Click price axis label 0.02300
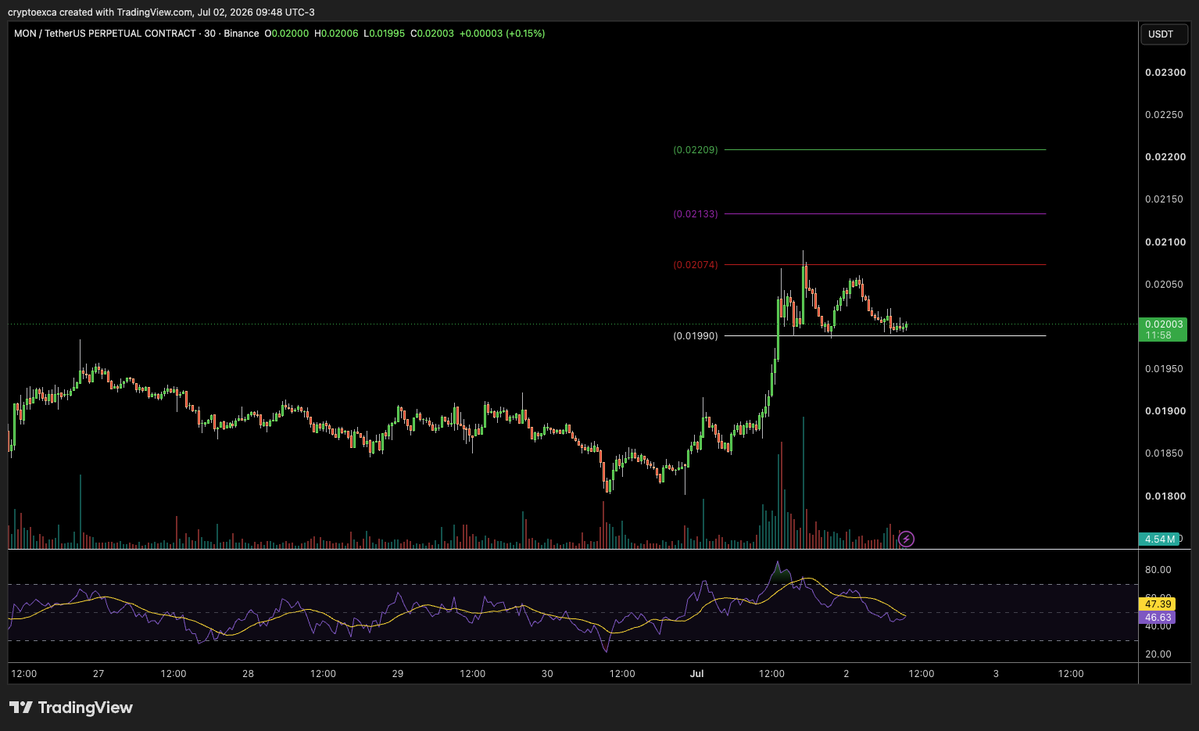Viewport: 1199px width, 731px height. 1165,73
